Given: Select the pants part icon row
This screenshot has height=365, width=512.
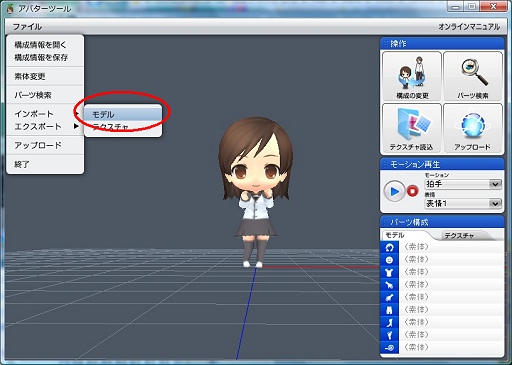Looking at the screenshot, I should tap(442, 310).
